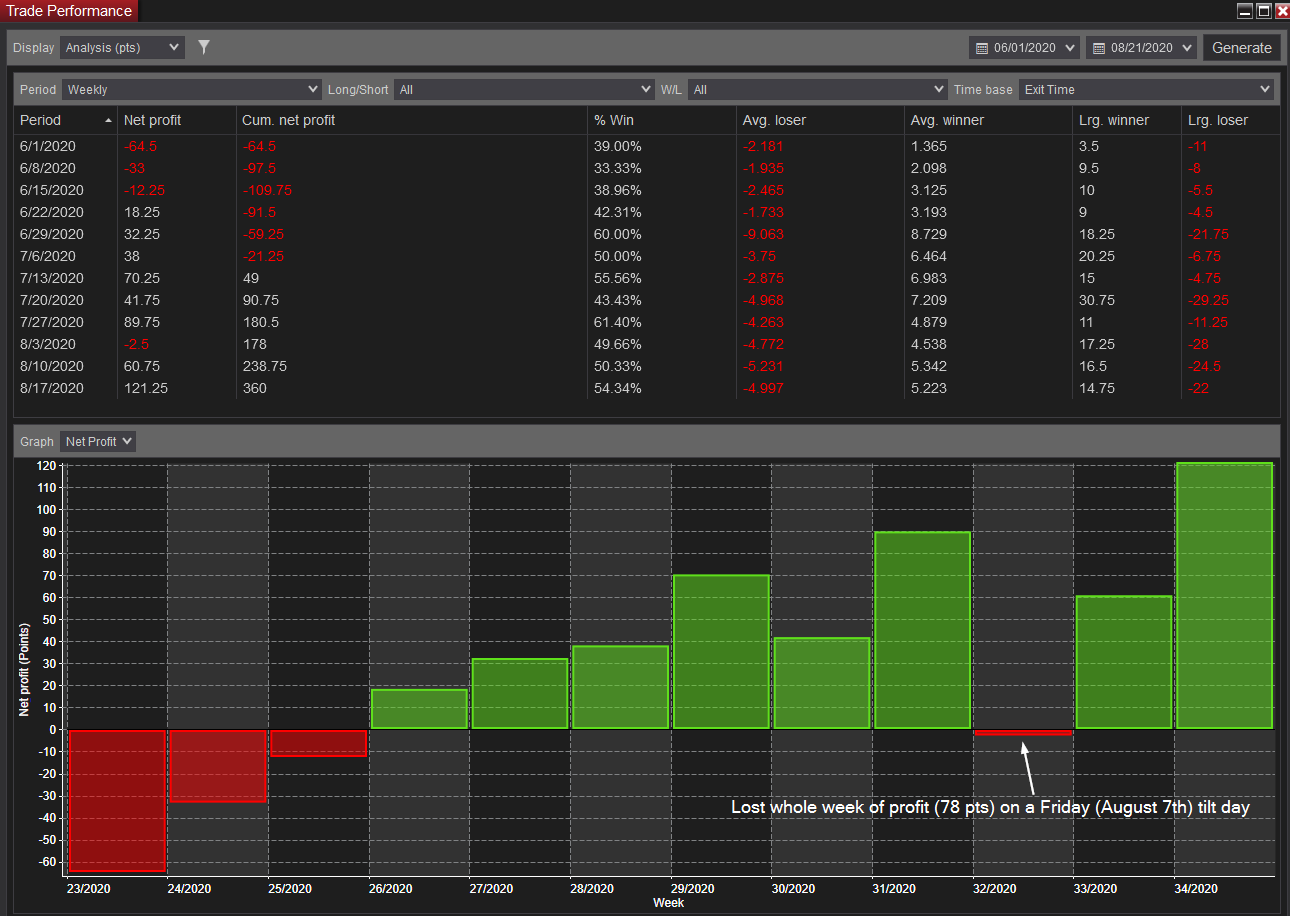Screen dimensions: 1290x916
Task: Click the start date calendar icon
Action: point(982,48)
